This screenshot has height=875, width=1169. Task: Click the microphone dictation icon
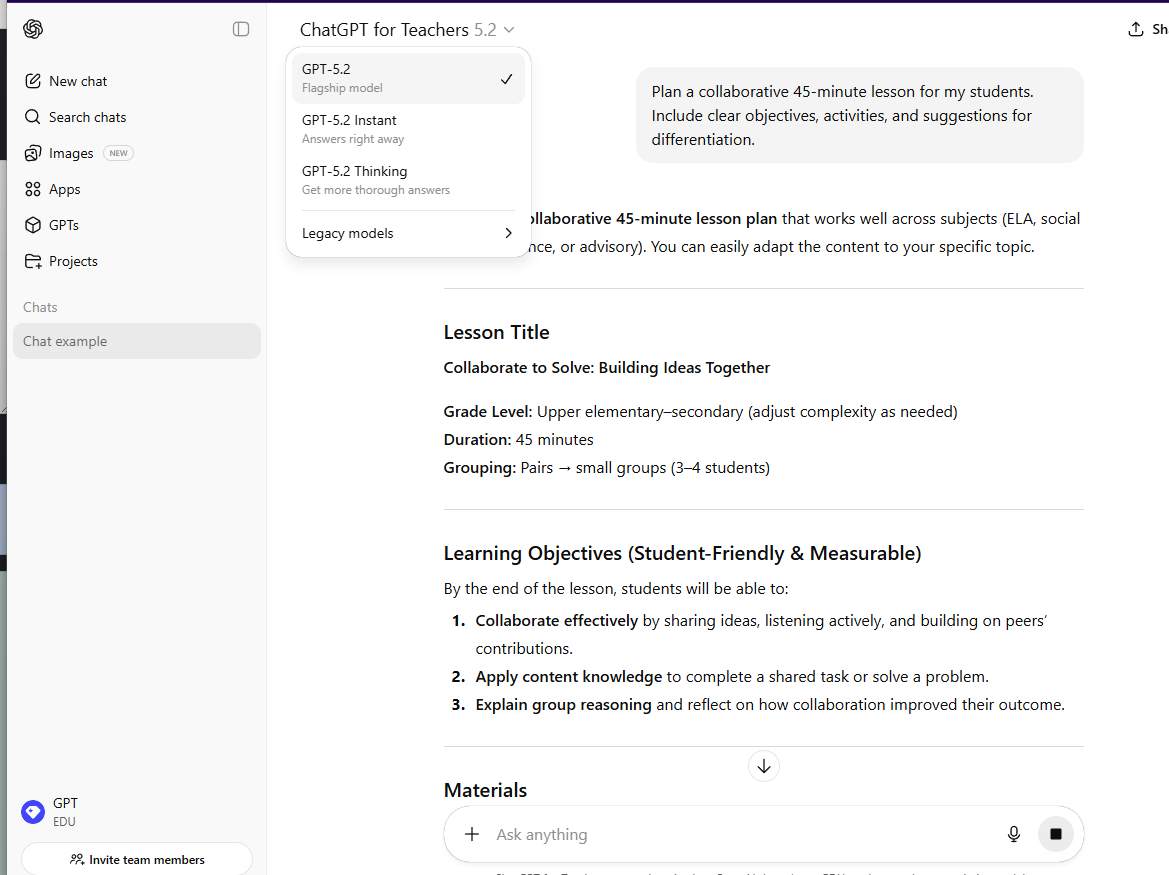coord(1013,834)
